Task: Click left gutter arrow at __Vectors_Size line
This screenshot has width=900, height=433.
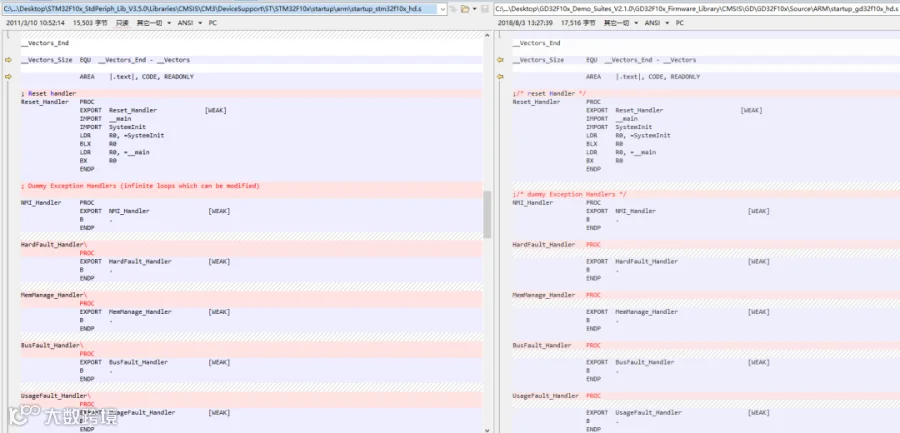Action: point(8,60)
